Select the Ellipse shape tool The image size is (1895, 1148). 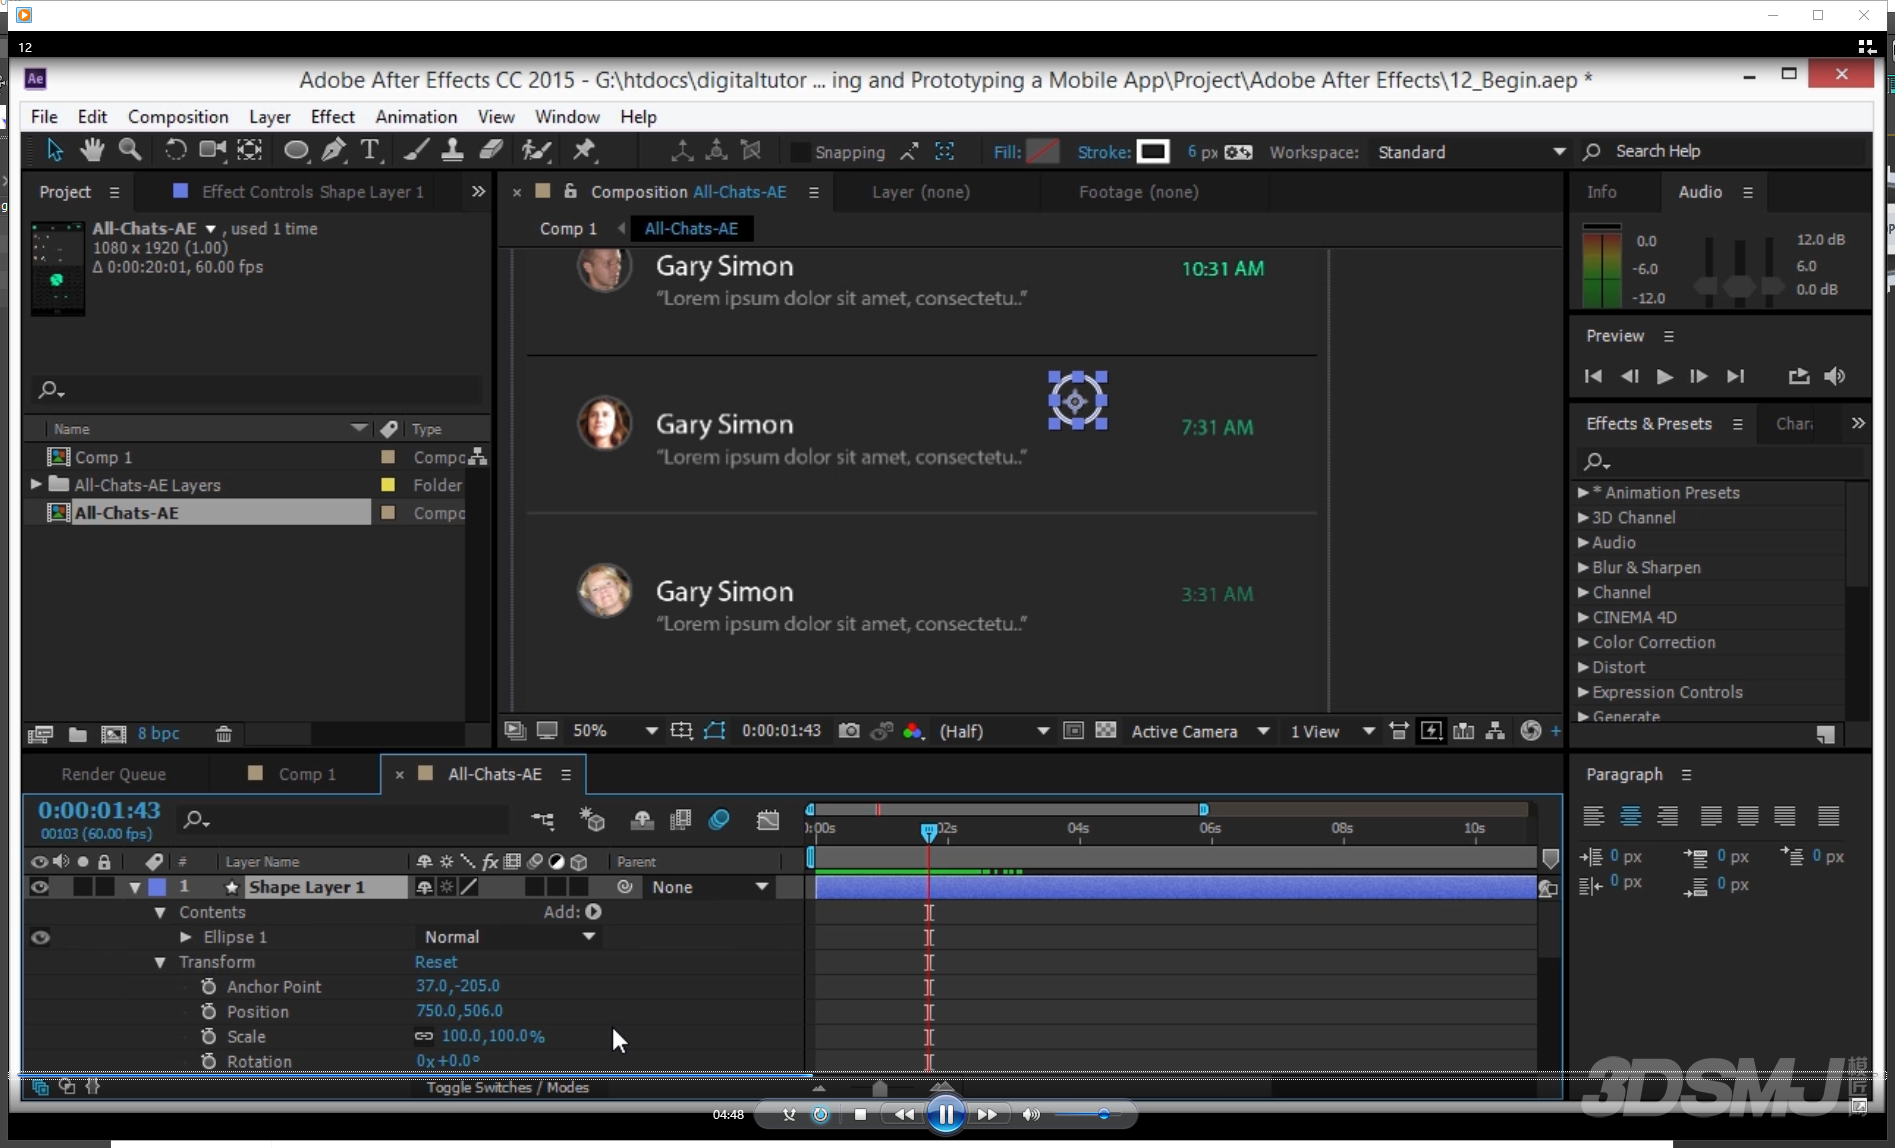pyautogui.click(x=296, y=151)
